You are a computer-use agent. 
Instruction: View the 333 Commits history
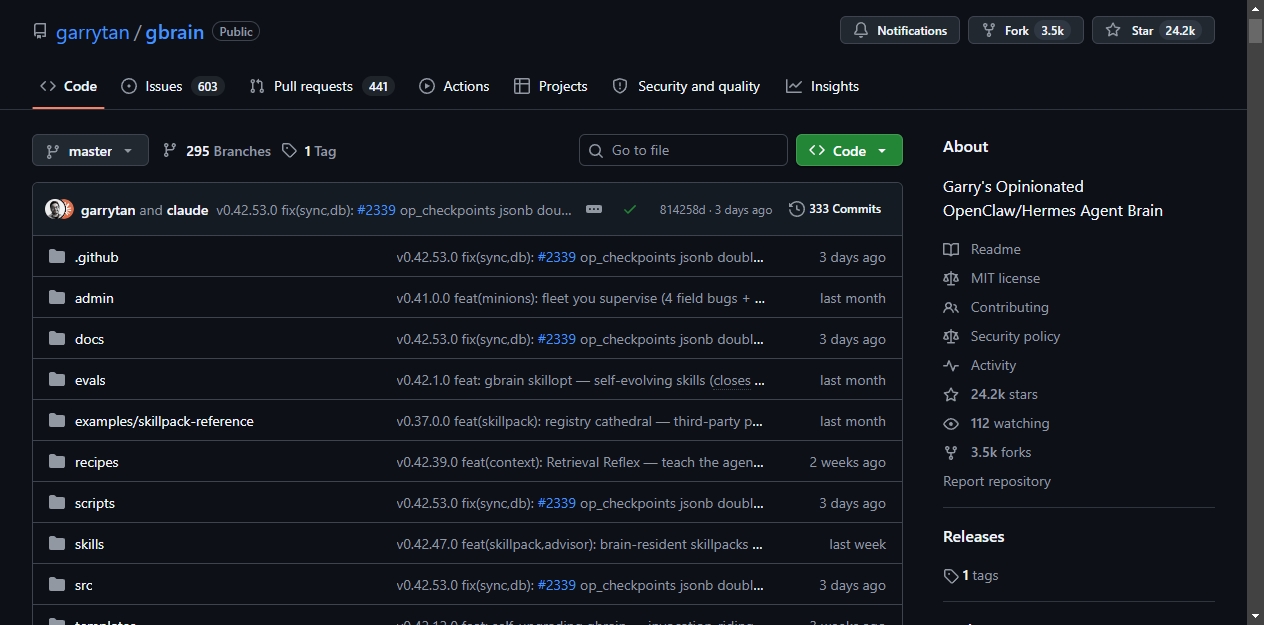pos(835,209)
